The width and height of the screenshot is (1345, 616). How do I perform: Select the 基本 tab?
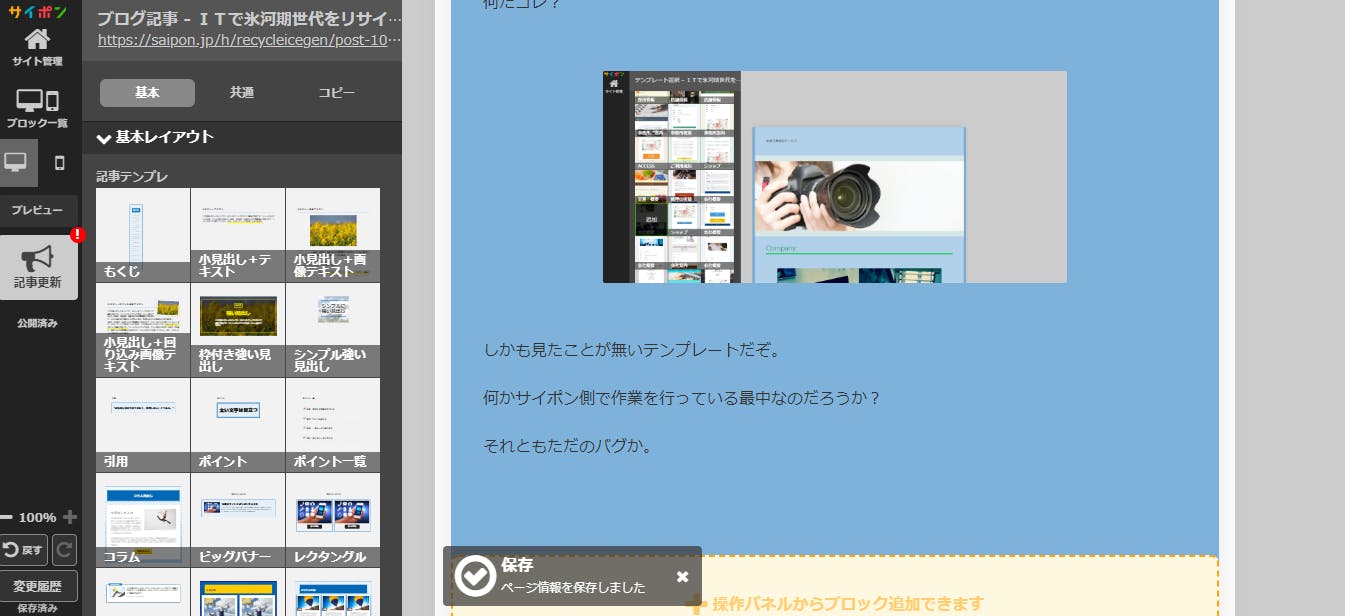coord(147,92)
